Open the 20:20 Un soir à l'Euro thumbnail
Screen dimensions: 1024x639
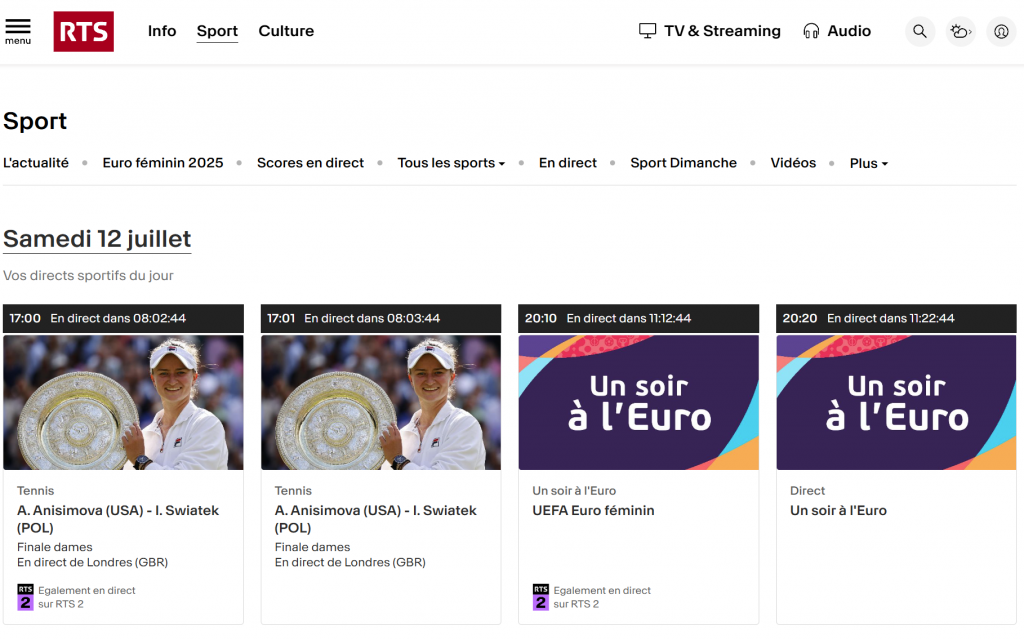(896, 402)
